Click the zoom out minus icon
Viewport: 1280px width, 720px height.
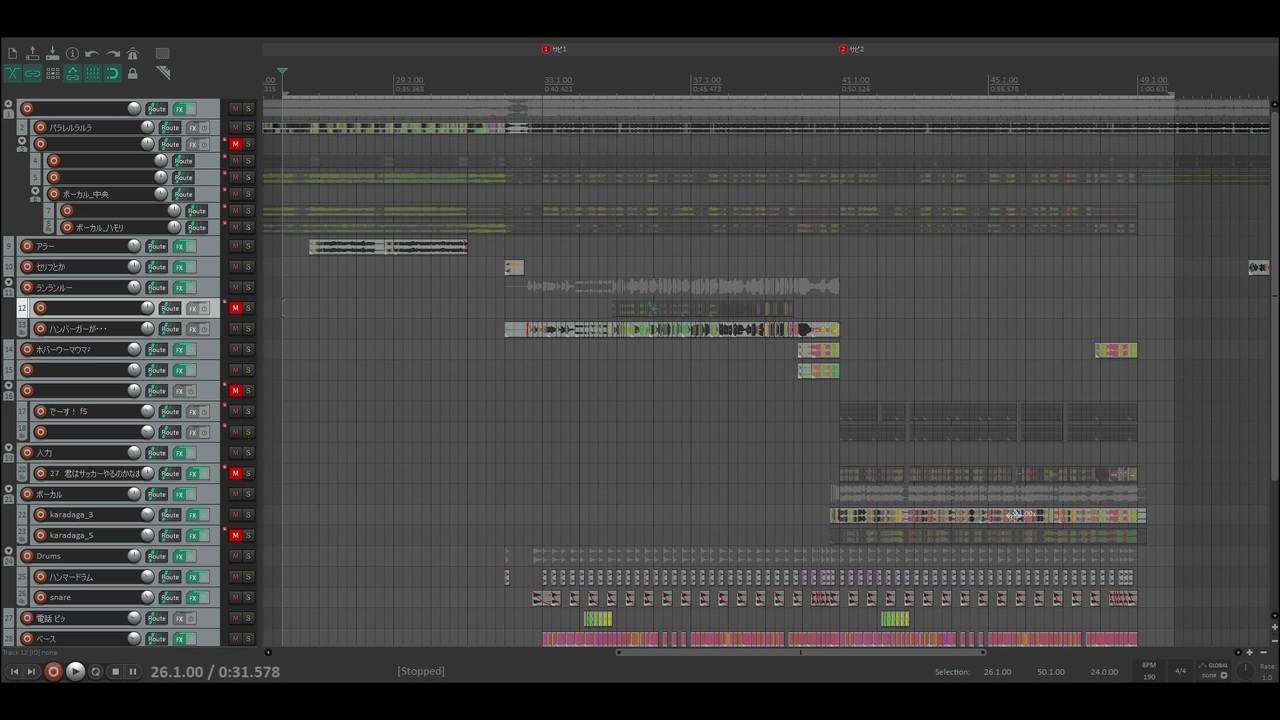(x=1263, y=652)
